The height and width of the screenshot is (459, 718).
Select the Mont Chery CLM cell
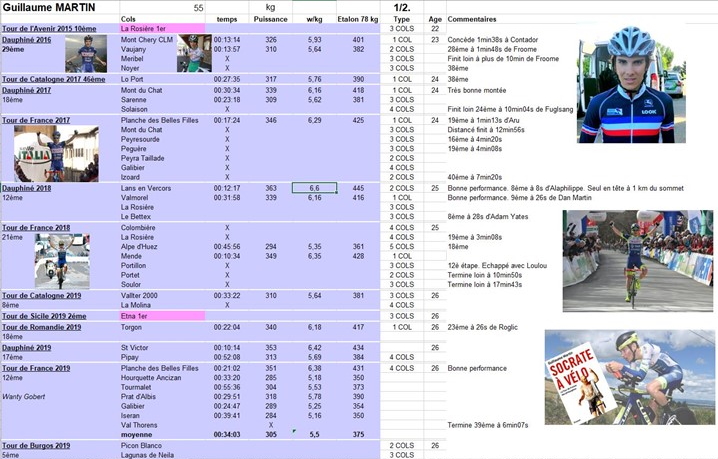pos(147,40)
